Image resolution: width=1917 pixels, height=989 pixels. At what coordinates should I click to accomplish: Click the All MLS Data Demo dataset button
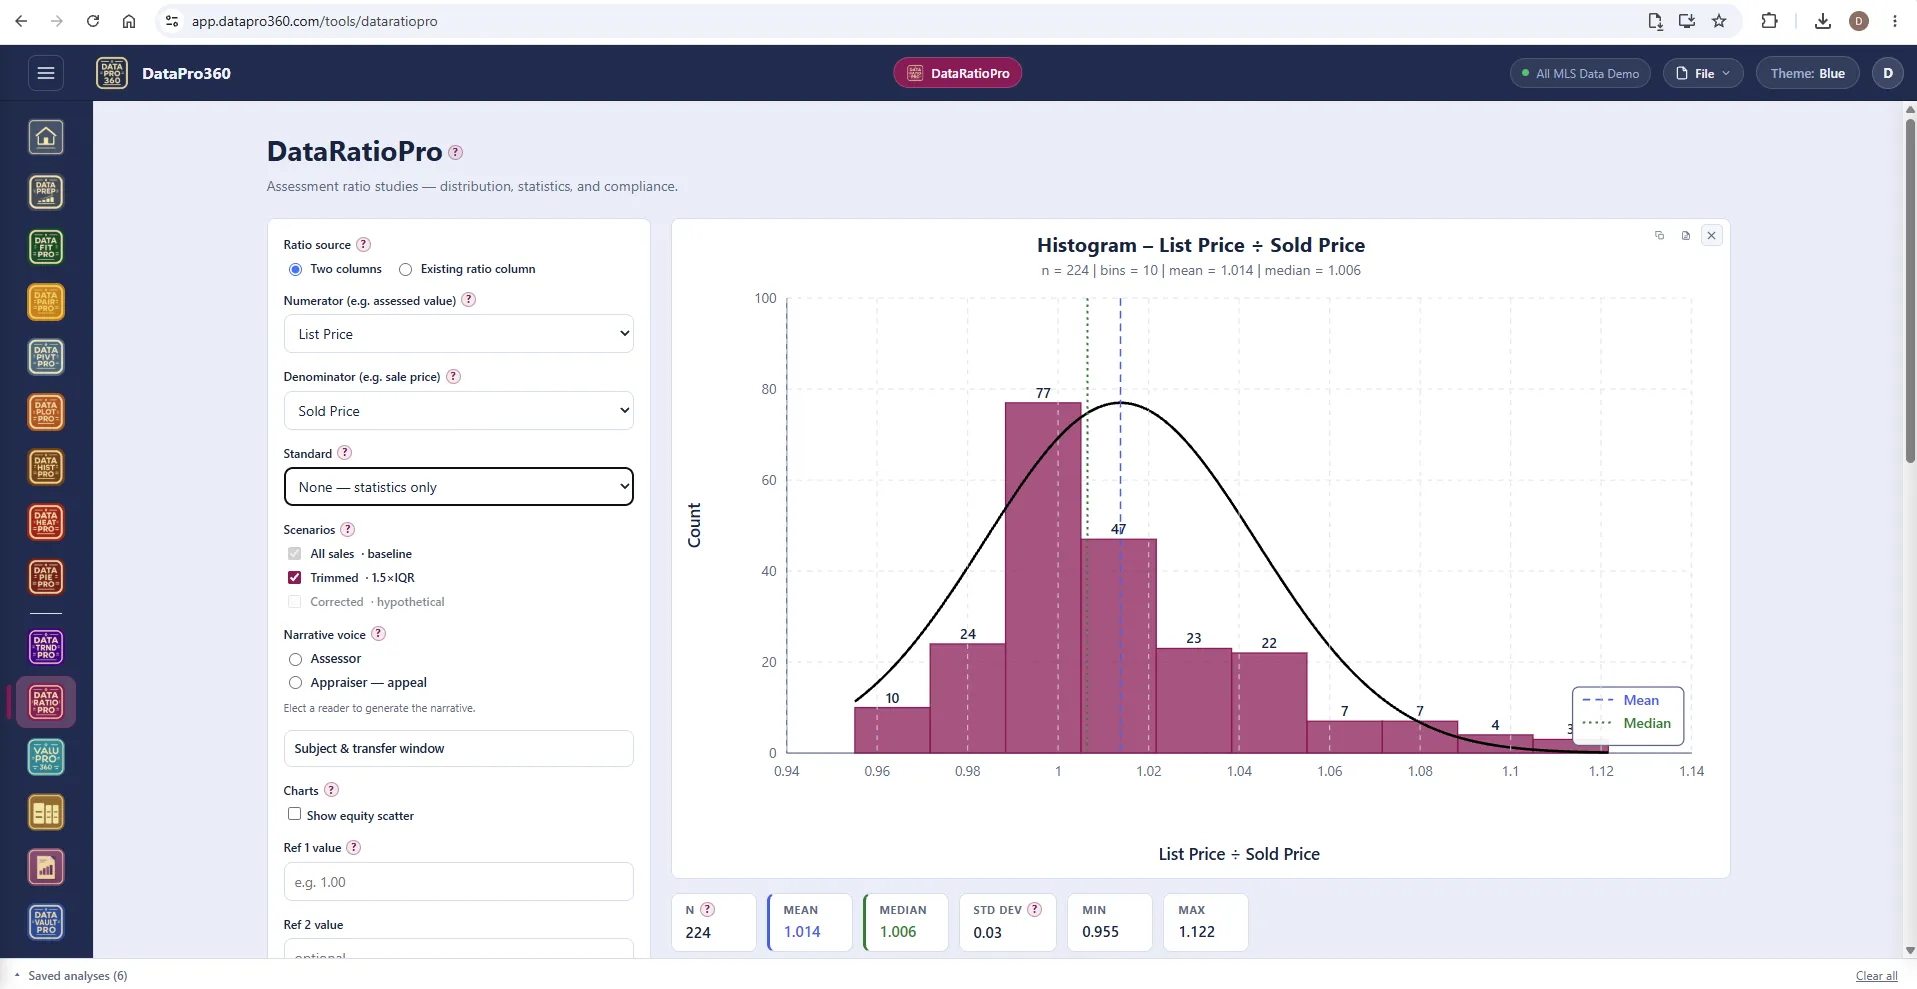click(x=1580, y=73)
